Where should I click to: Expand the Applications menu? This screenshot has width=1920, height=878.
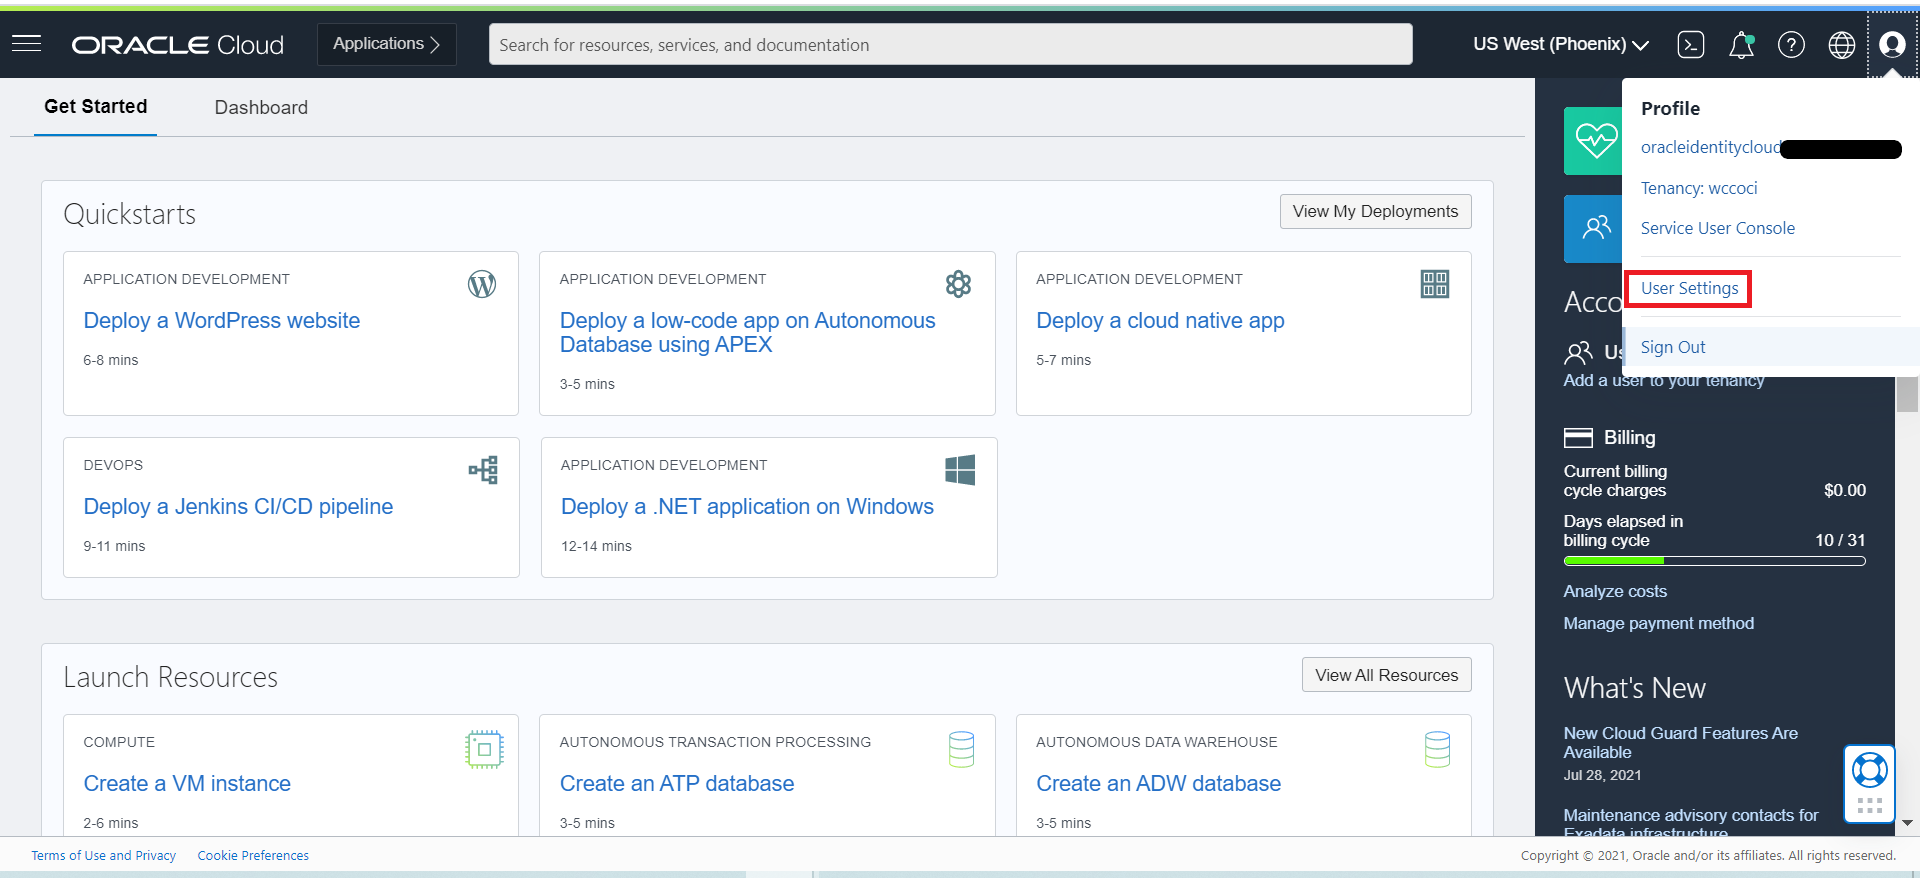tap(387, 44)
